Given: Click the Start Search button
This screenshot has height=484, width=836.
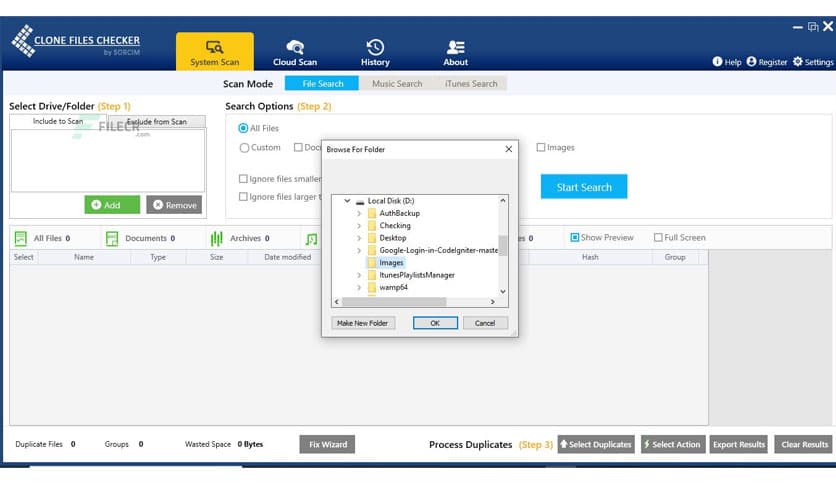Looking at the screenshot, I should coord(584,187).
